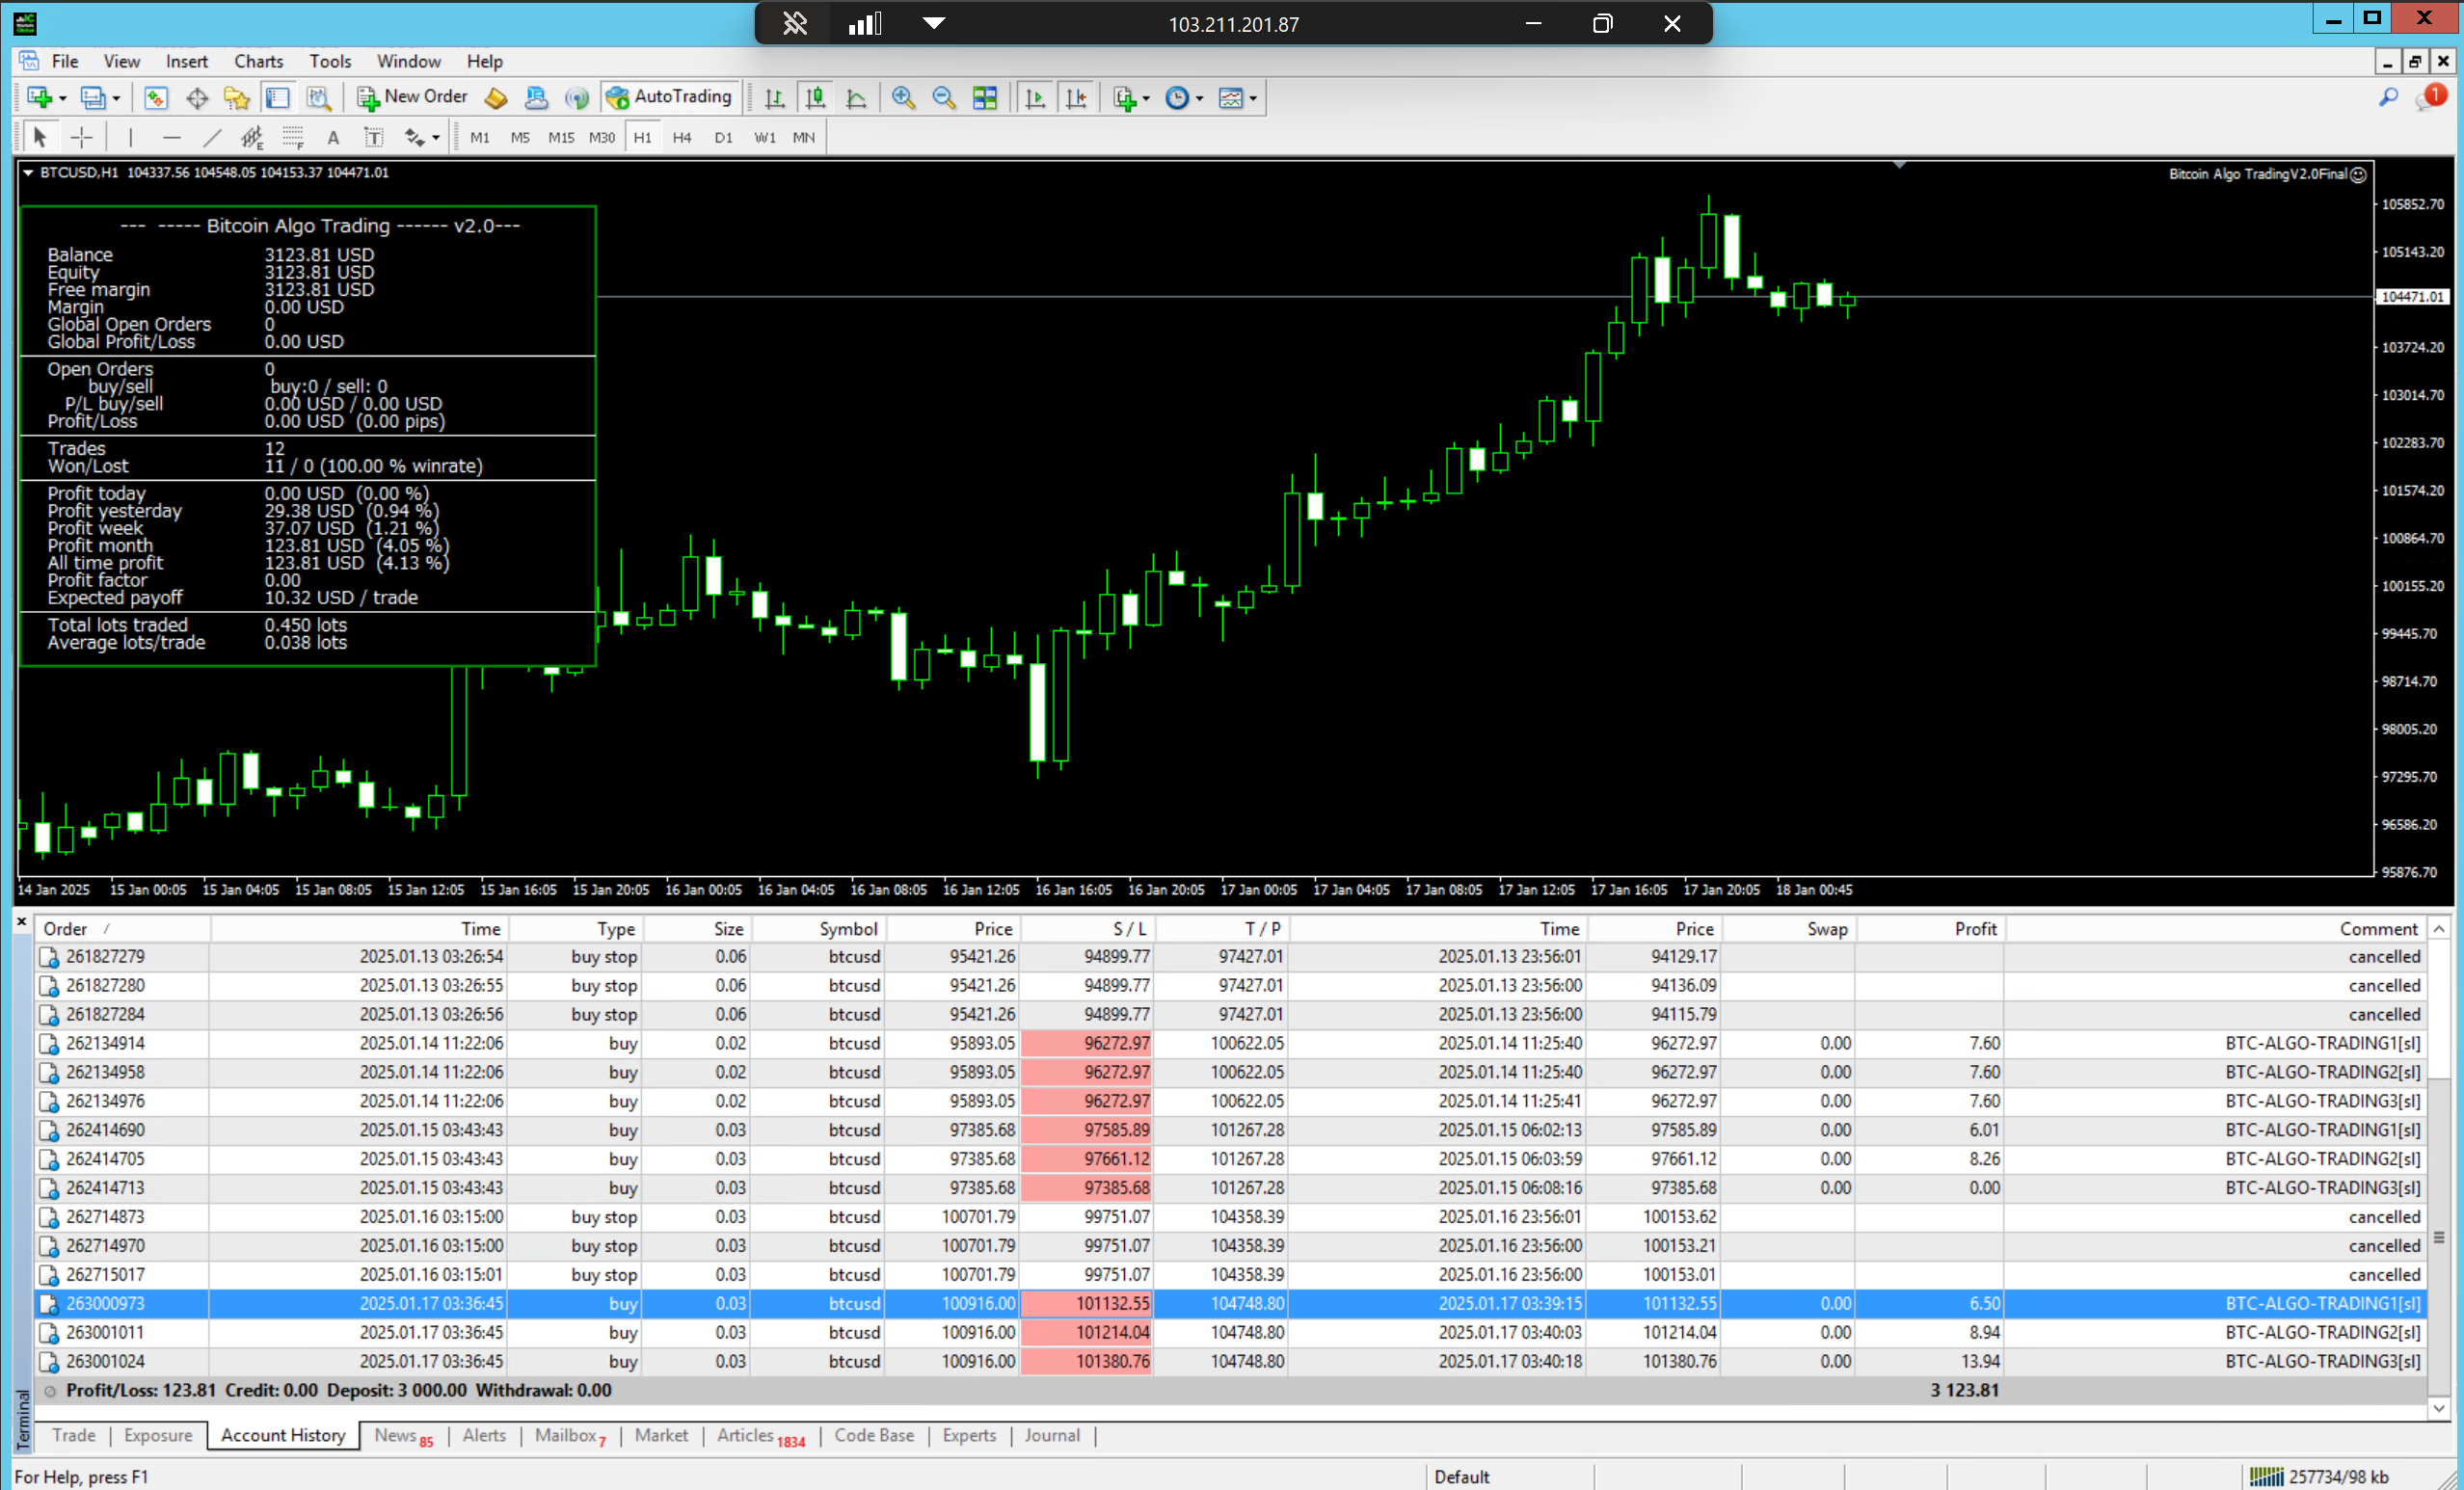The width and height of the screenshot is (2464, 1490).
Task: Open the Charts menu
Action: tap(258, 61)
